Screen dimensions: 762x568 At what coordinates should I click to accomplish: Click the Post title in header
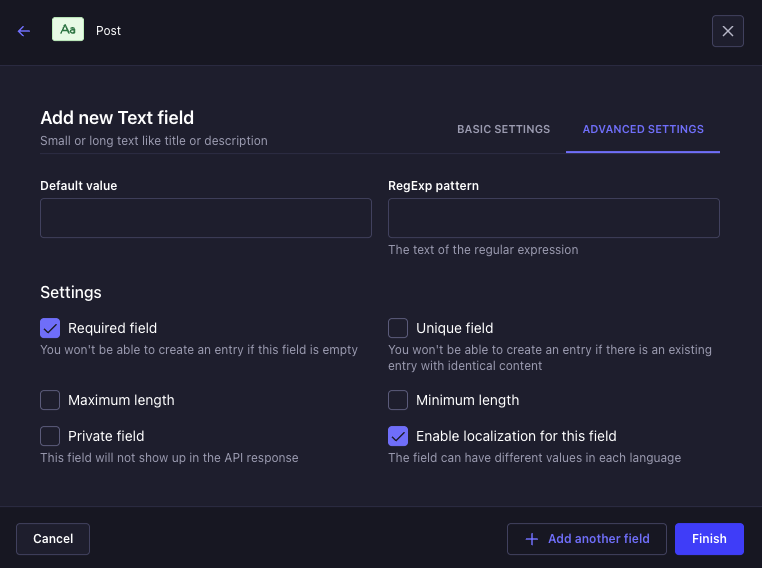pos(109,31)
